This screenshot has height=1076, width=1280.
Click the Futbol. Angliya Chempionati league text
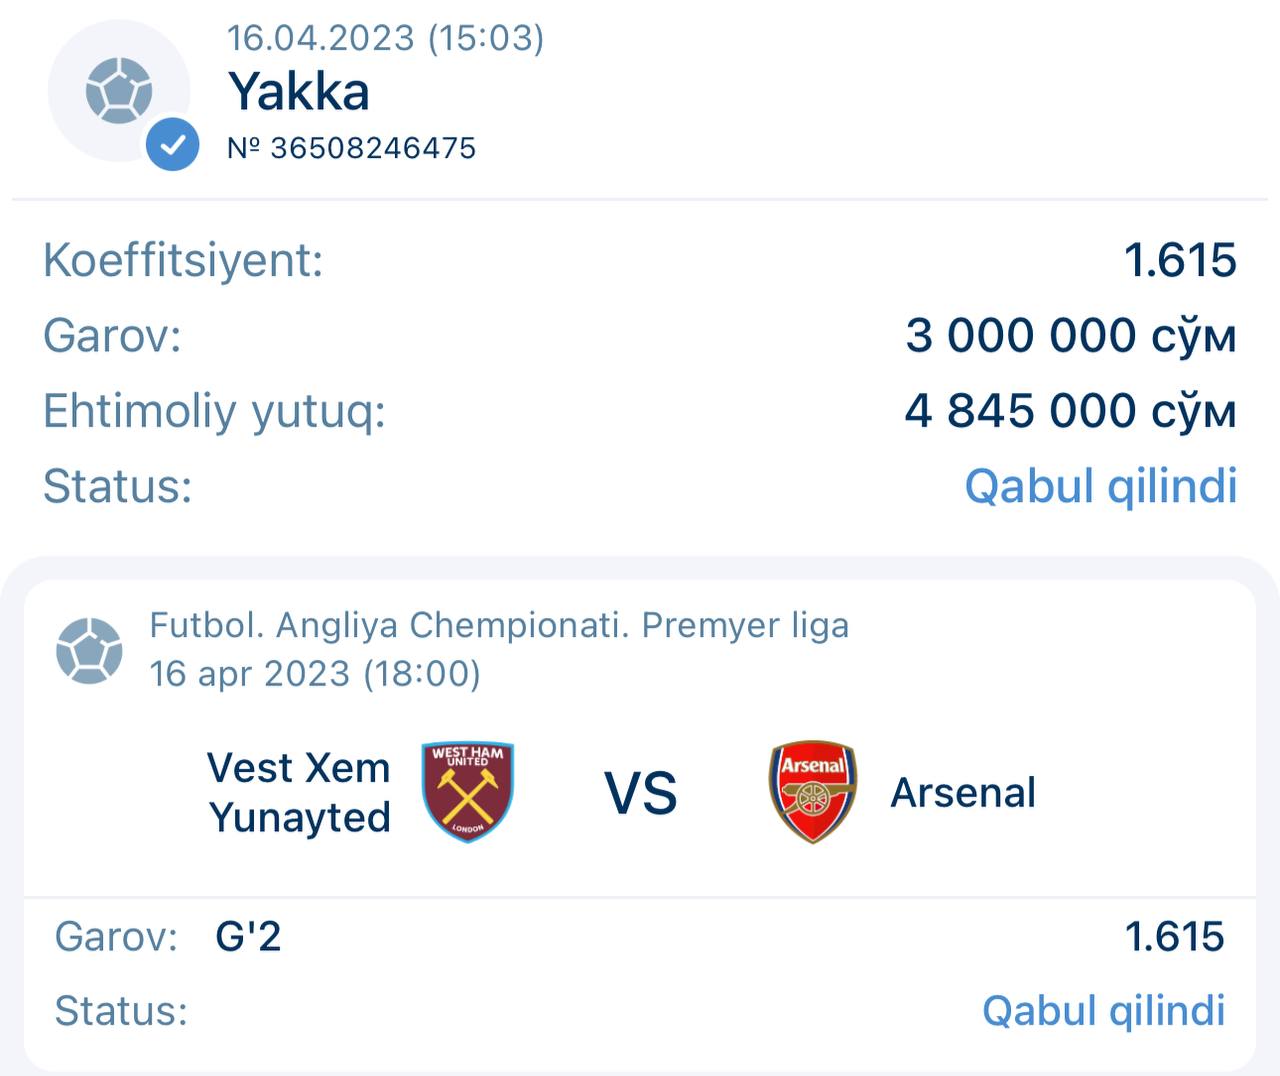coord(499,625)
